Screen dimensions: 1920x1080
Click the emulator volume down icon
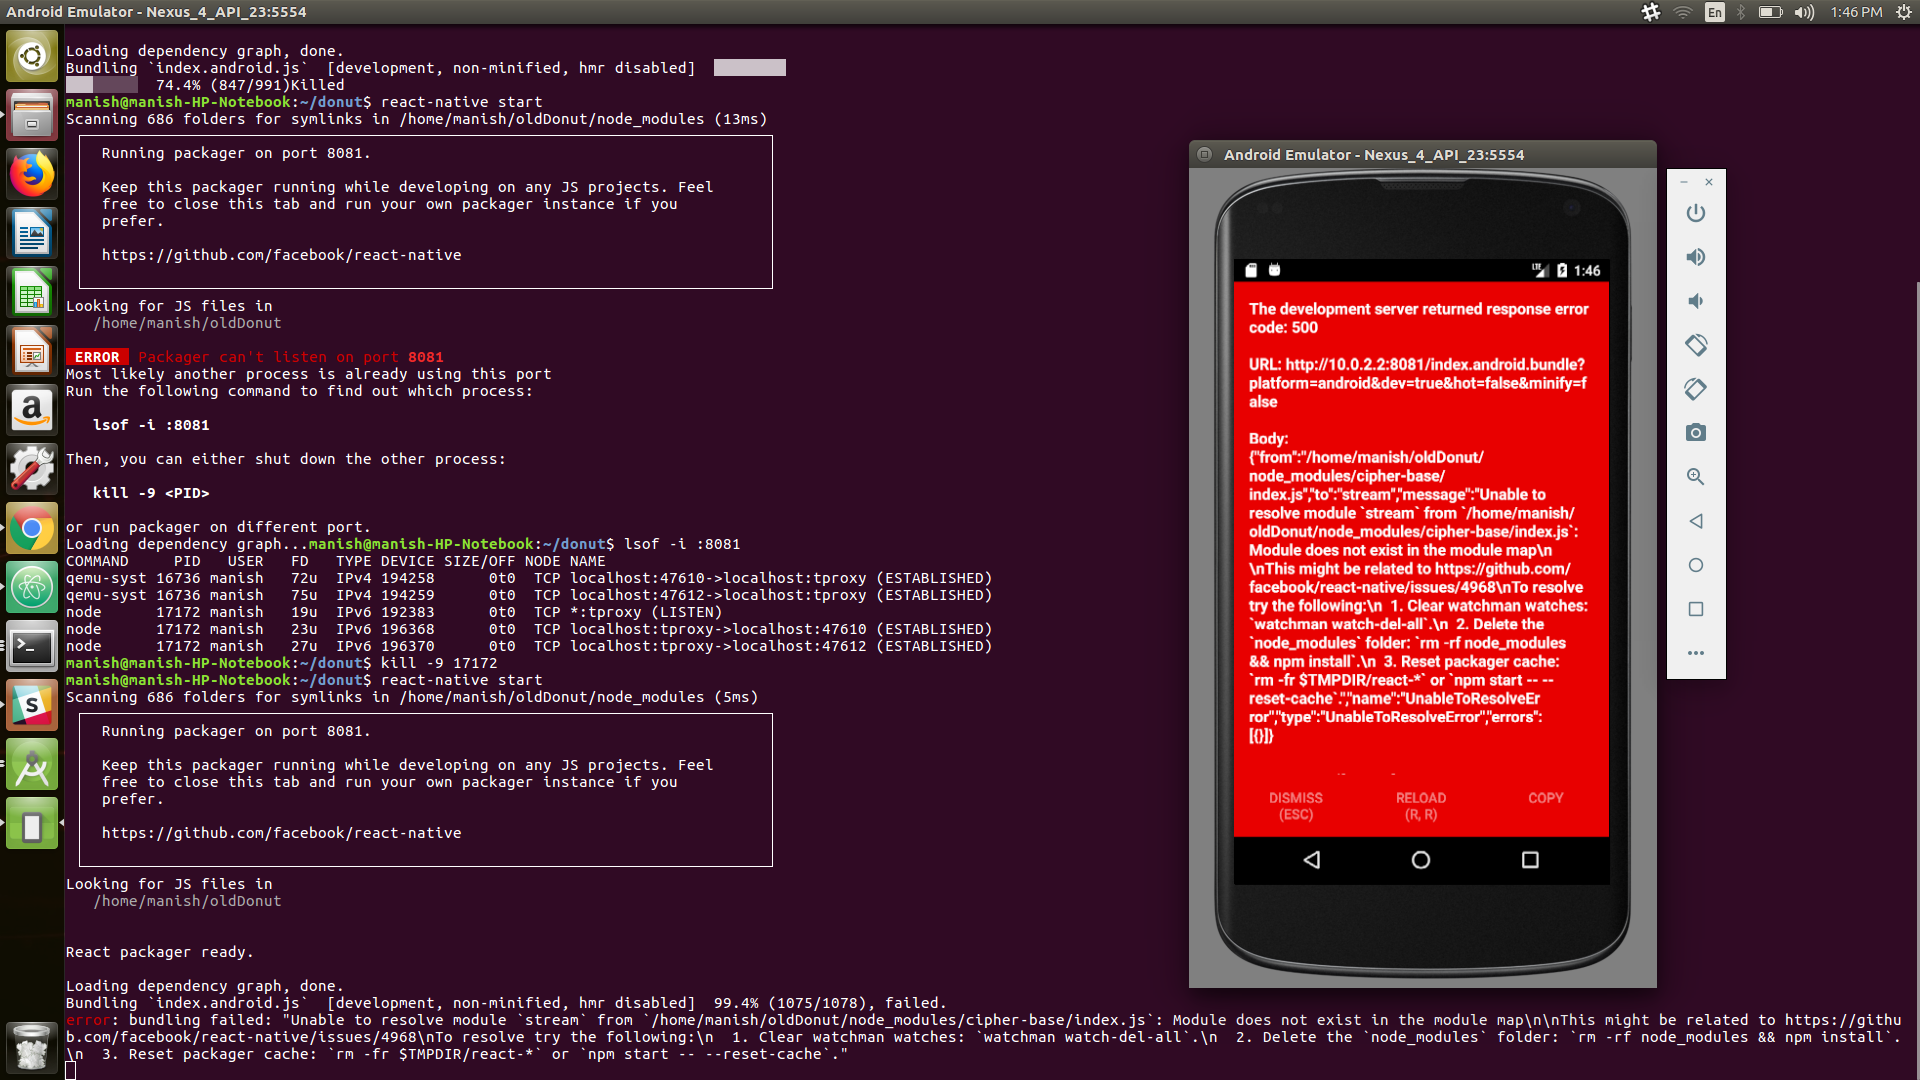[x=1695, y=301]
